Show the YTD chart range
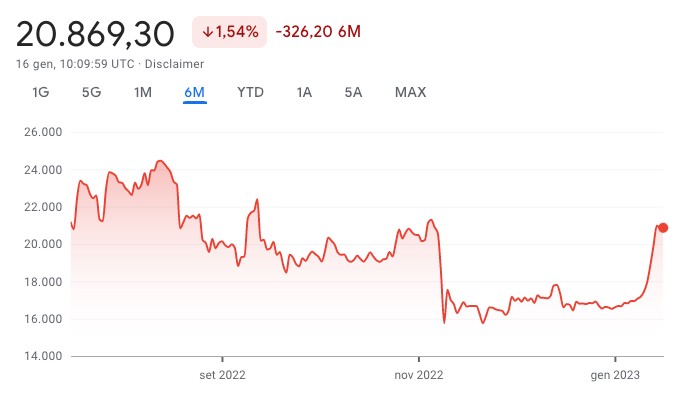The height and width of the screenshot is (395, 696). tap(250, 92)
